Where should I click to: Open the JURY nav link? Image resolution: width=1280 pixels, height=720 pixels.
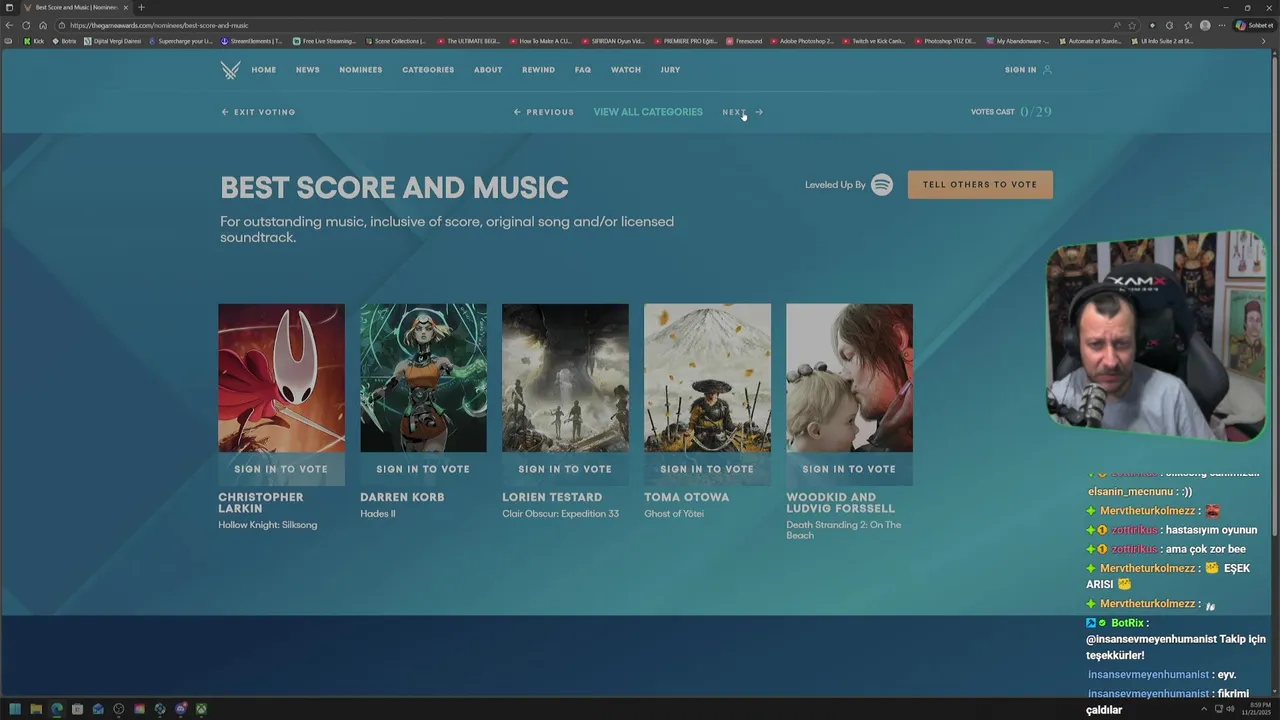670,70
